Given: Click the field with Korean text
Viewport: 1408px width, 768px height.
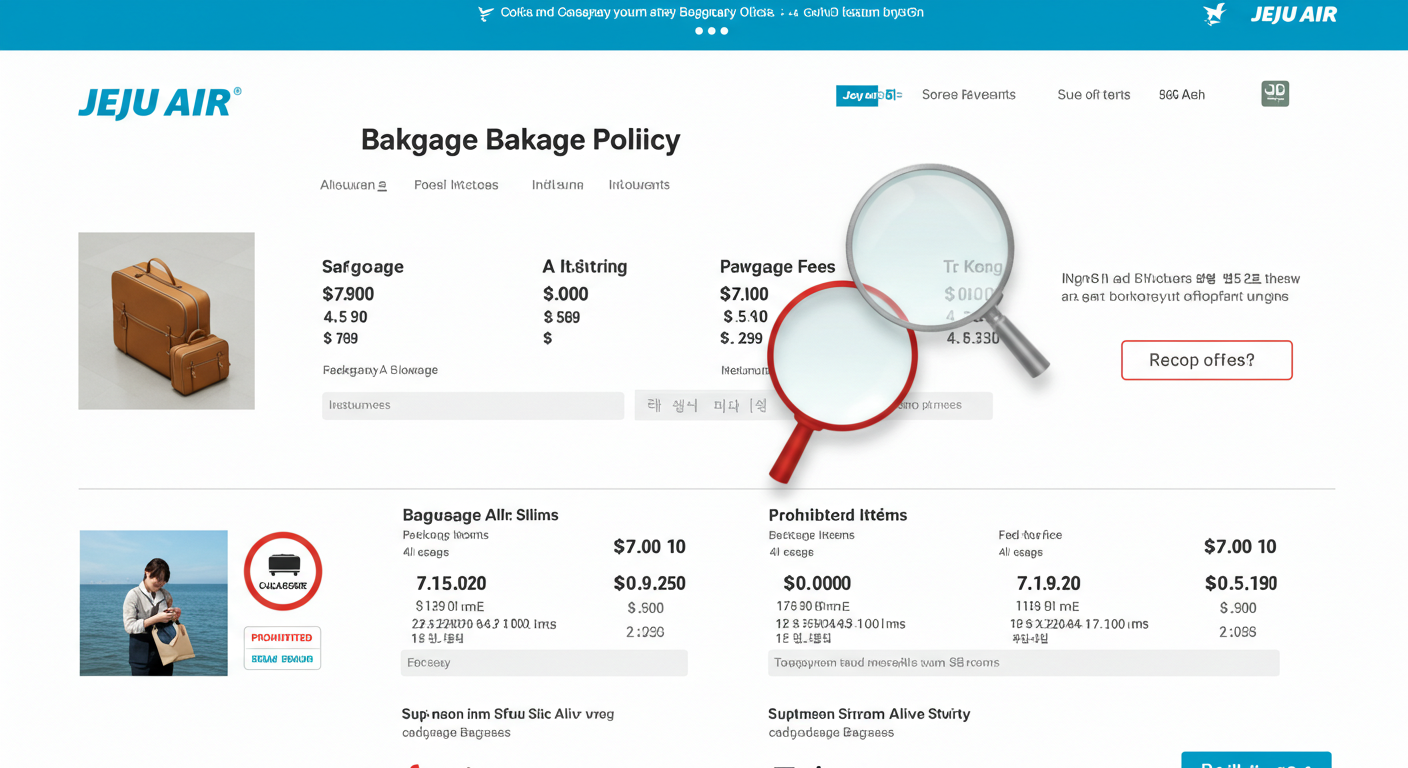Looking at the screenshot, I should [706, 405].
